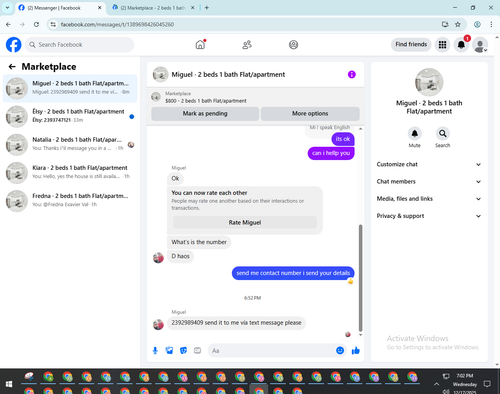
Task: Open Kiara conversation in the list
Action: pos(70,173)
